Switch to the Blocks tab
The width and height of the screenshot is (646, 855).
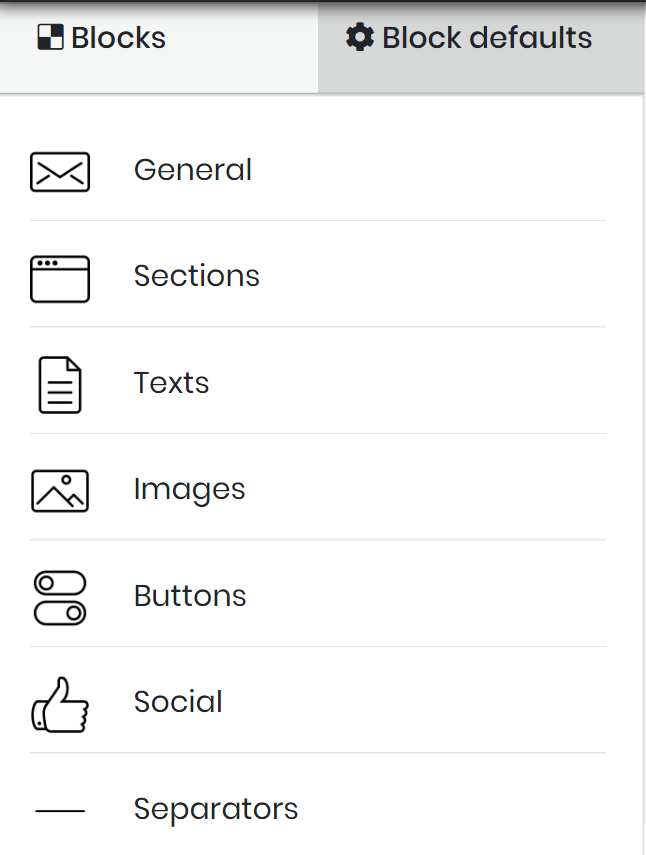159,46
